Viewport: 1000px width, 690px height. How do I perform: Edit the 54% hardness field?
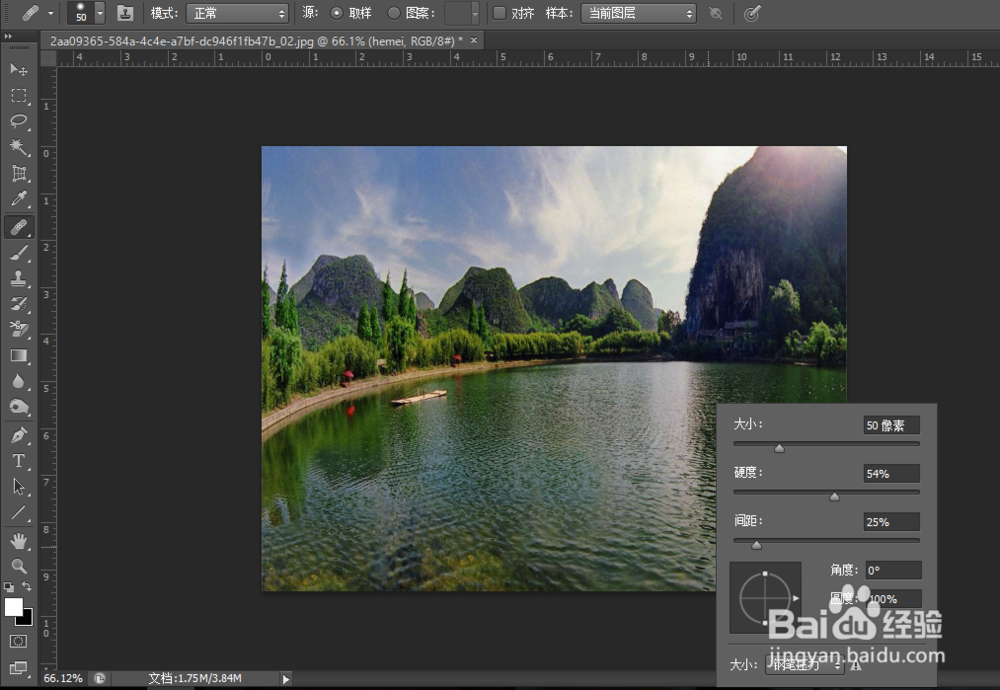(x=892, y=474)
